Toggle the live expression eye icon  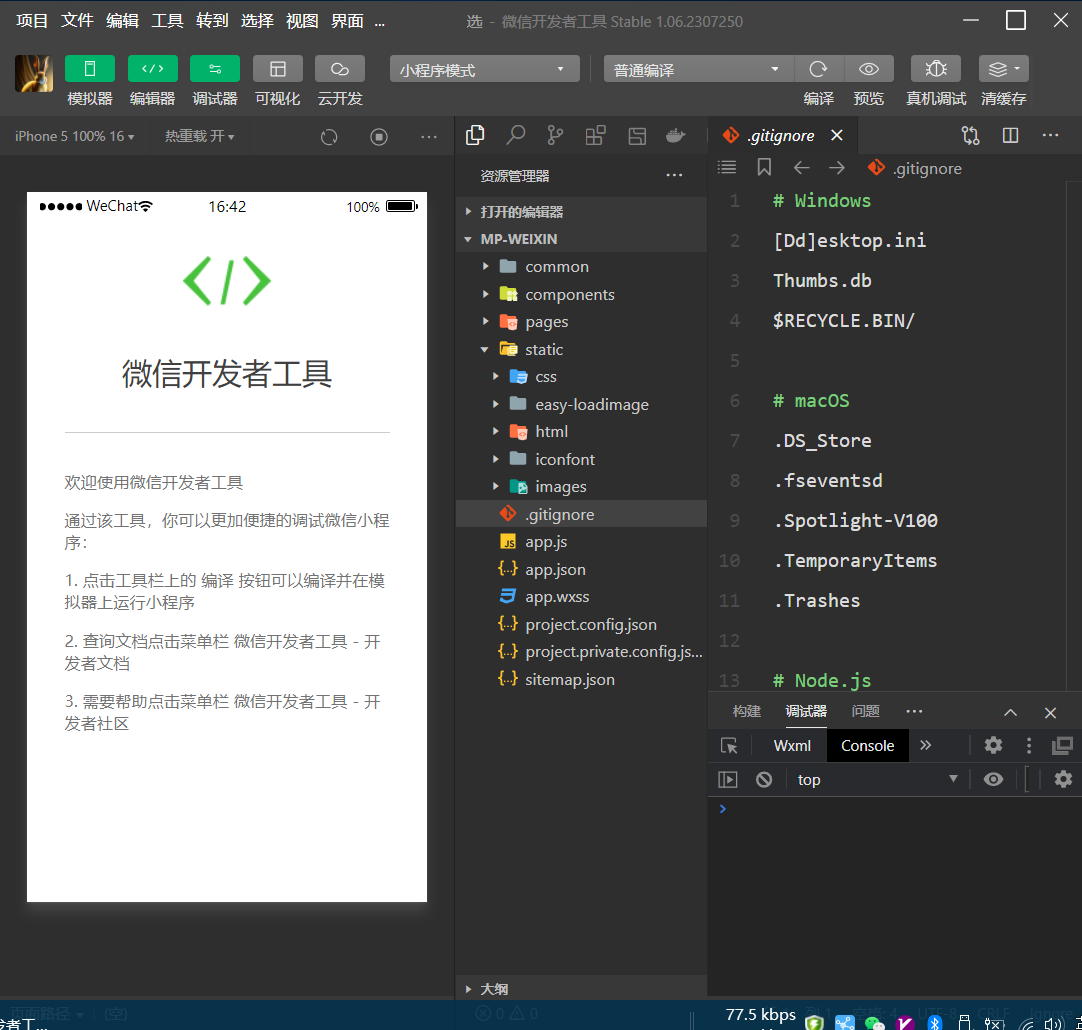(x=993, y=779)
